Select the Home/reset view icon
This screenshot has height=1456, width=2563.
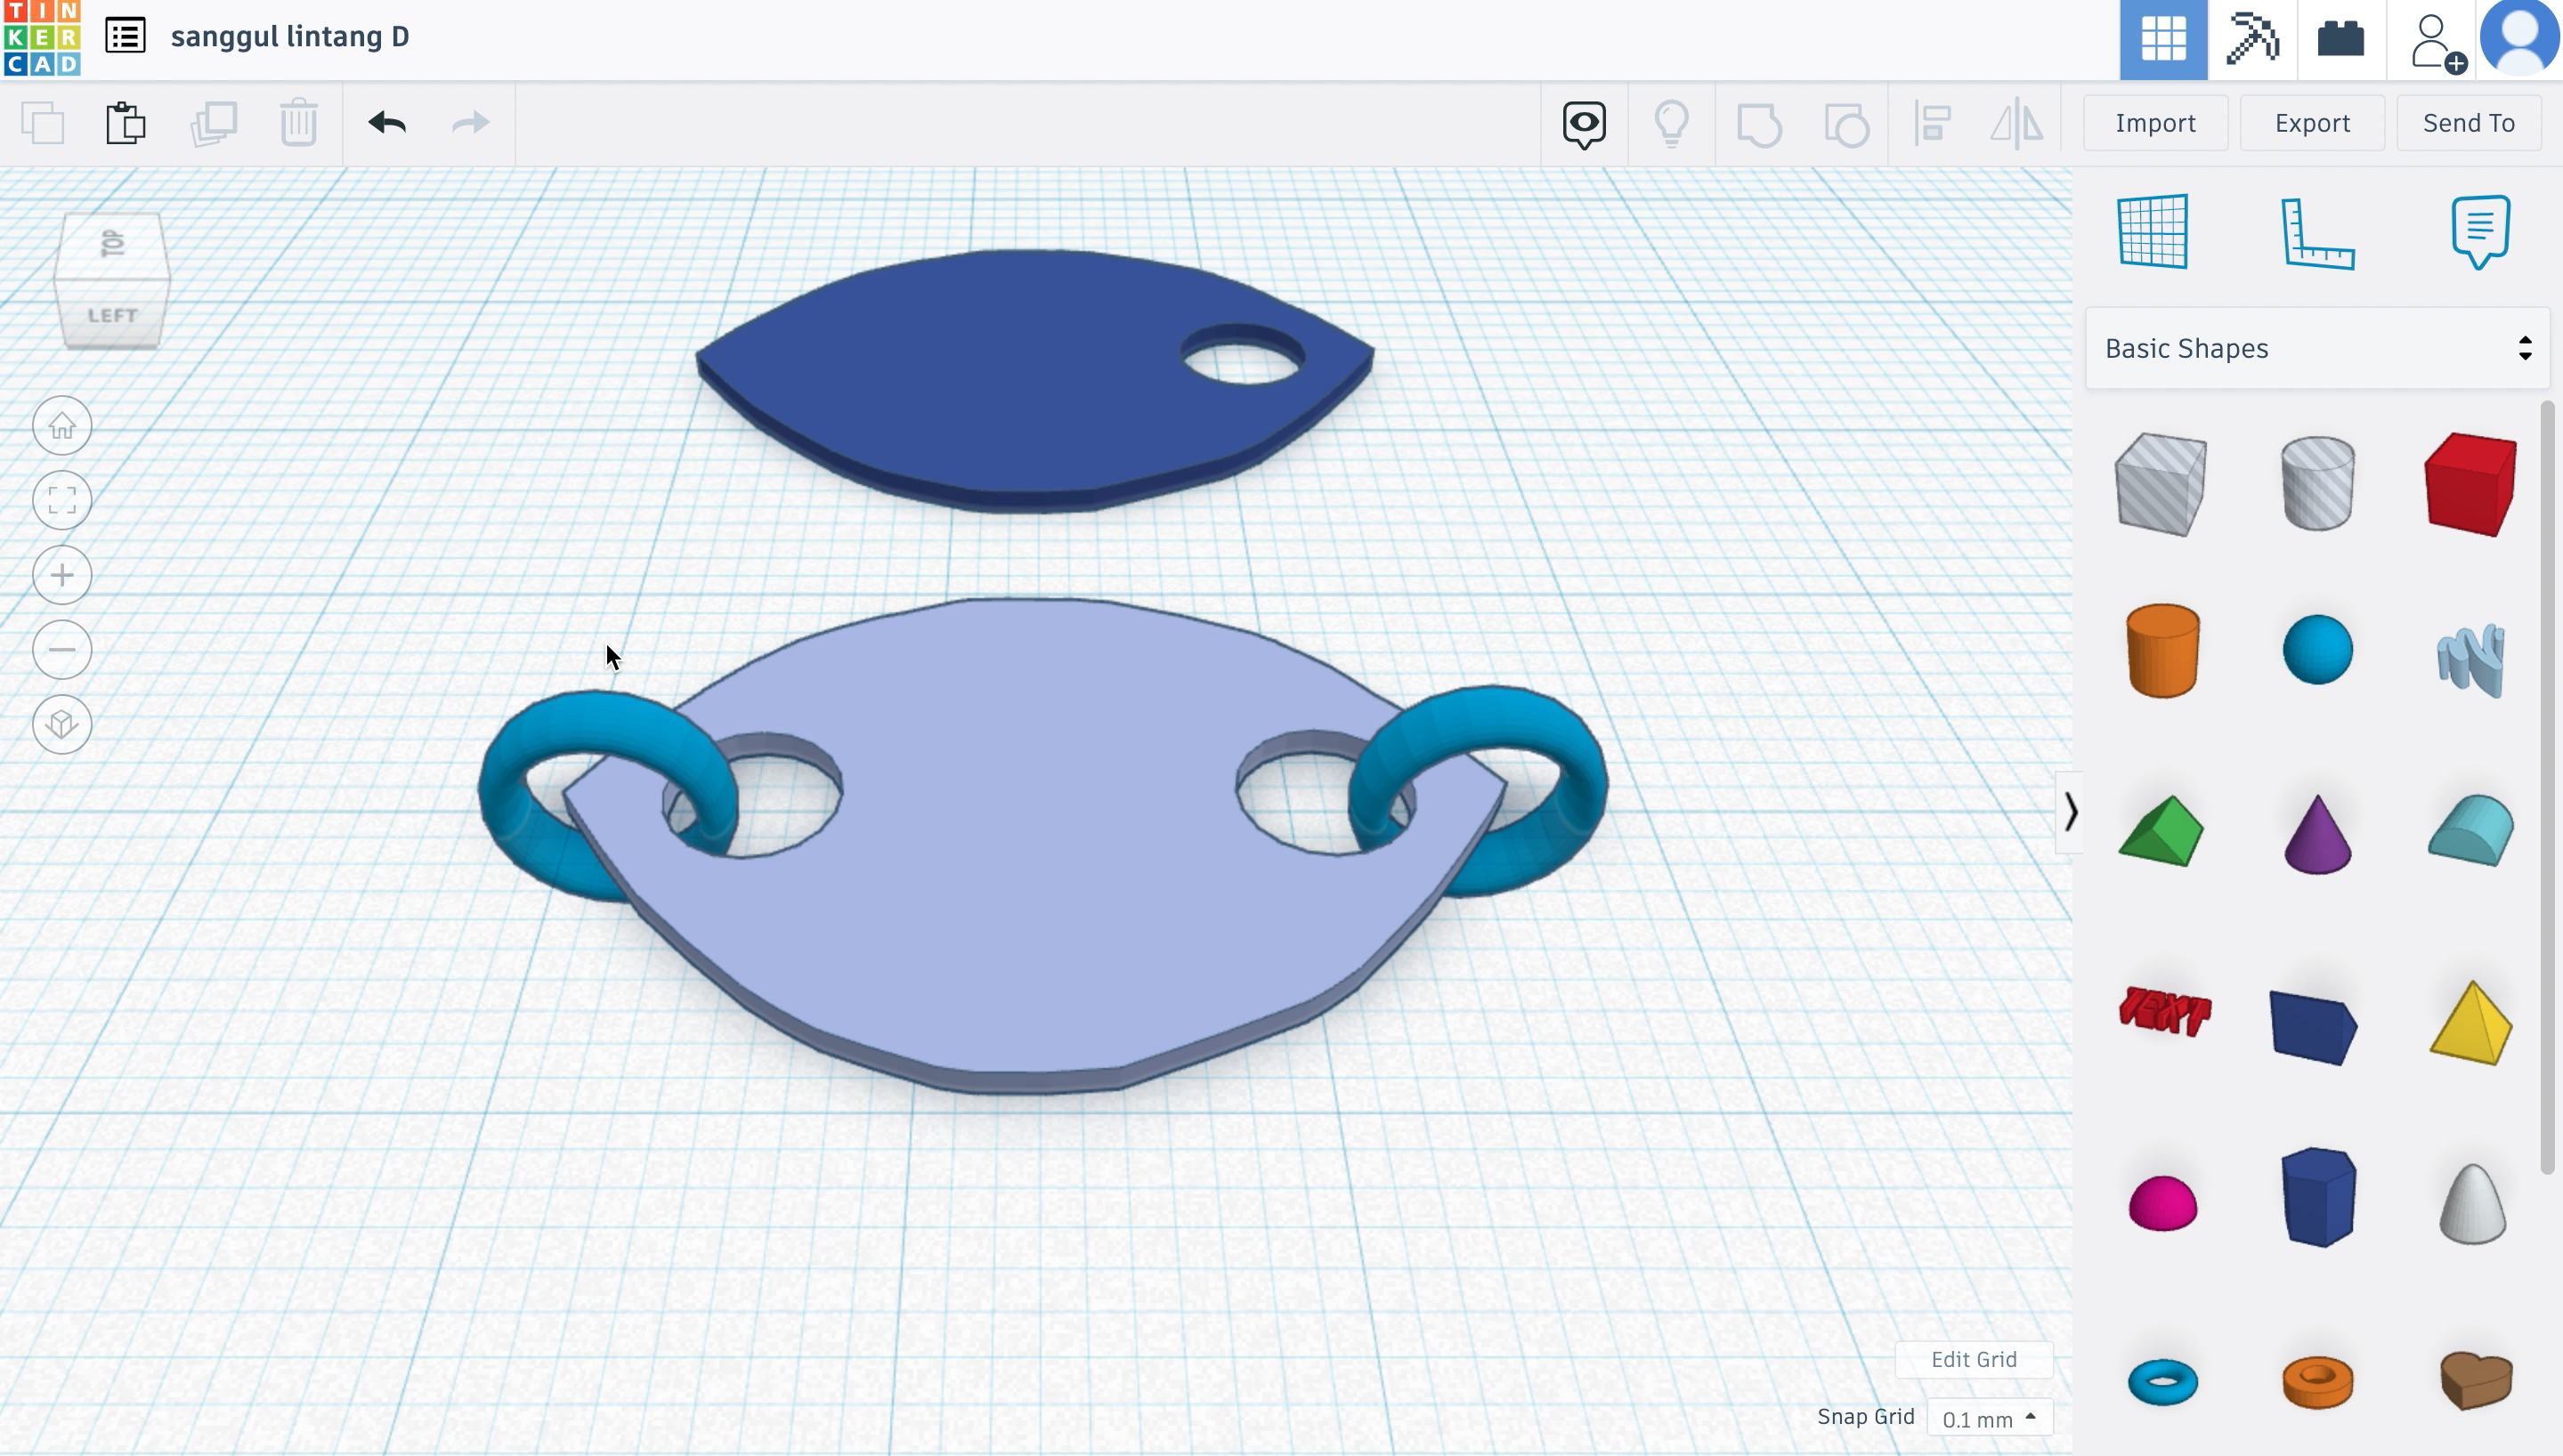pyautogui.click(x=61, y=426)
